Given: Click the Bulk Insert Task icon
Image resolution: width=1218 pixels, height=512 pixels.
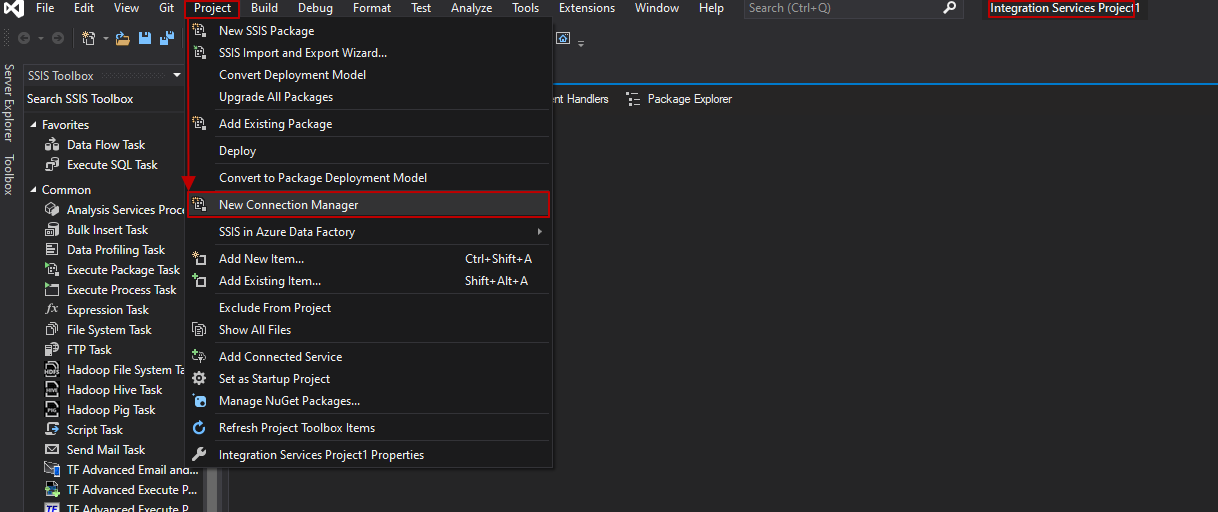Looking at the screenshot, I should 52,230.
